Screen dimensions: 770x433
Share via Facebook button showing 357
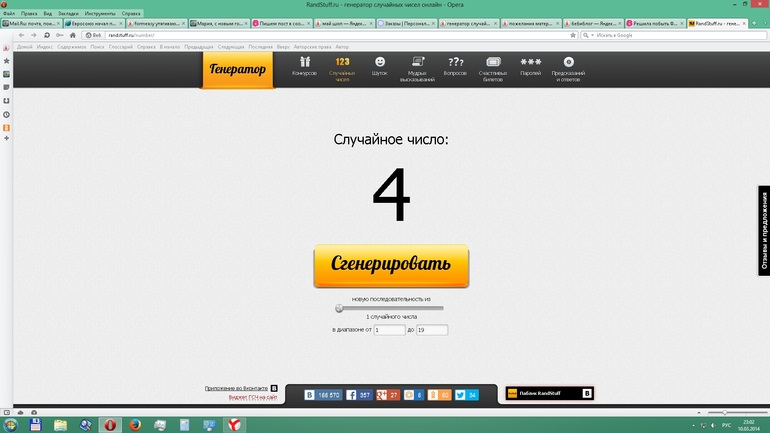[359, 395]
